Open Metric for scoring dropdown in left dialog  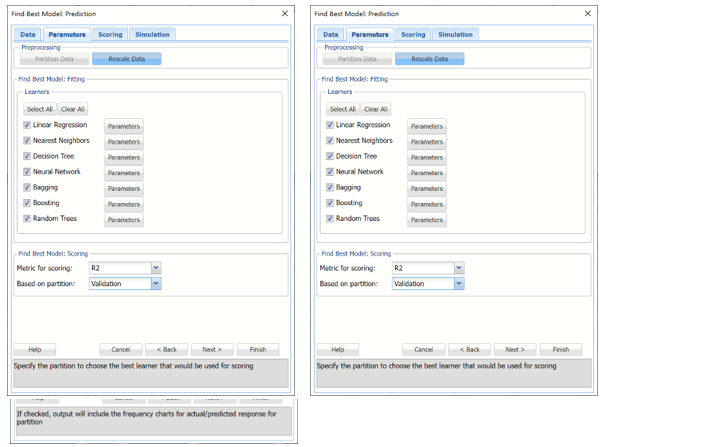pos(155,268)
